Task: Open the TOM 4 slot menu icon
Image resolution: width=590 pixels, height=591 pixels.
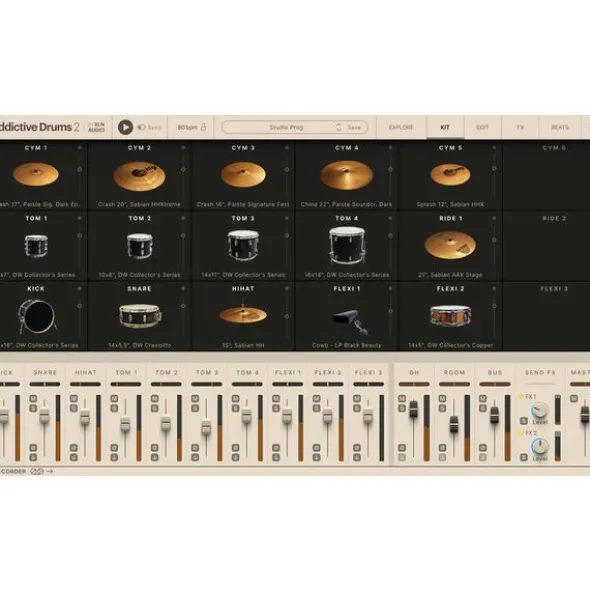Action: [x=391, y=218]
